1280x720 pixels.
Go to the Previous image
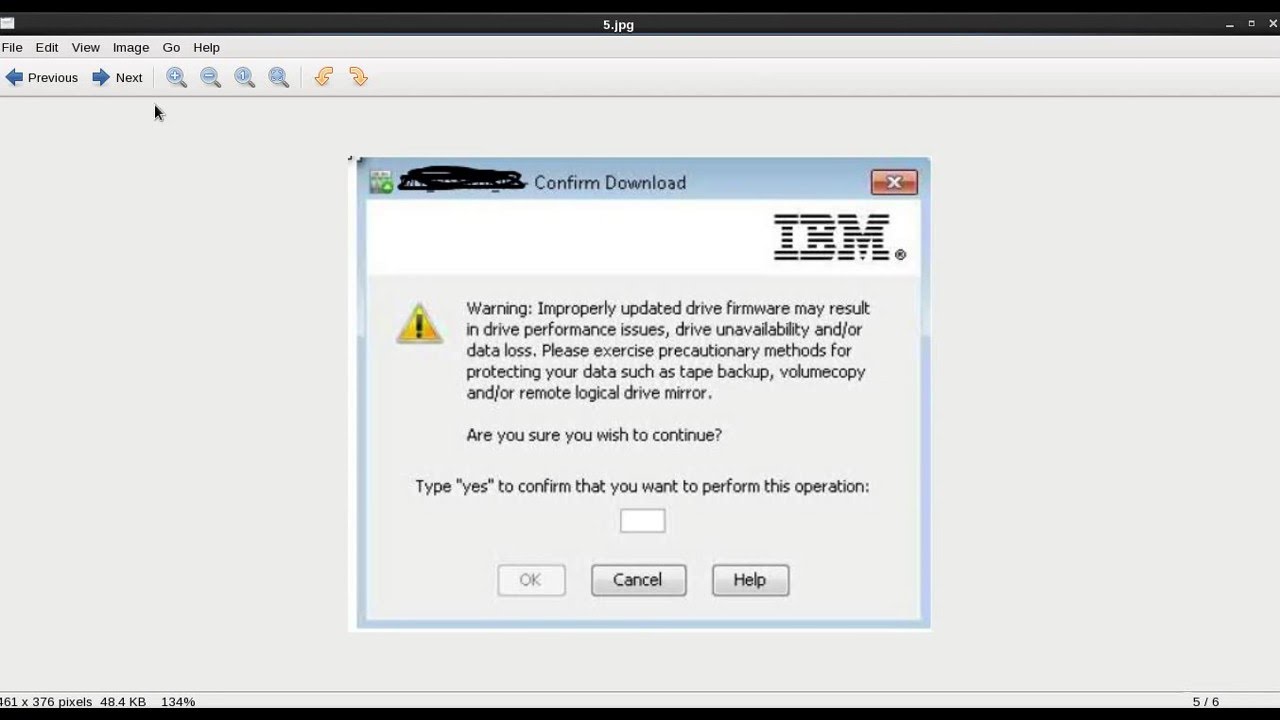(x=41, y=77)
